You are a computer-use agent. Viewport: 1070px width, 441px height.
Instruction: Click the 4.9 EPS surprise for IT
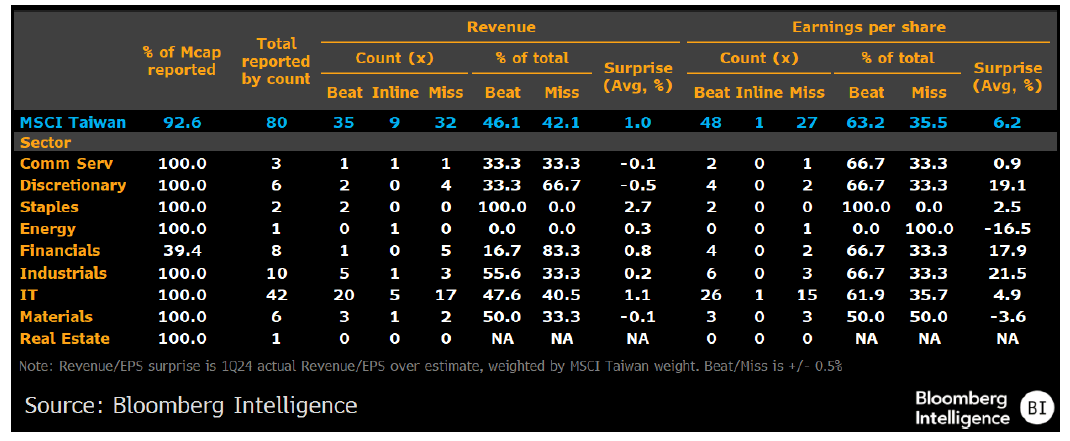[x=1007, y=295]
